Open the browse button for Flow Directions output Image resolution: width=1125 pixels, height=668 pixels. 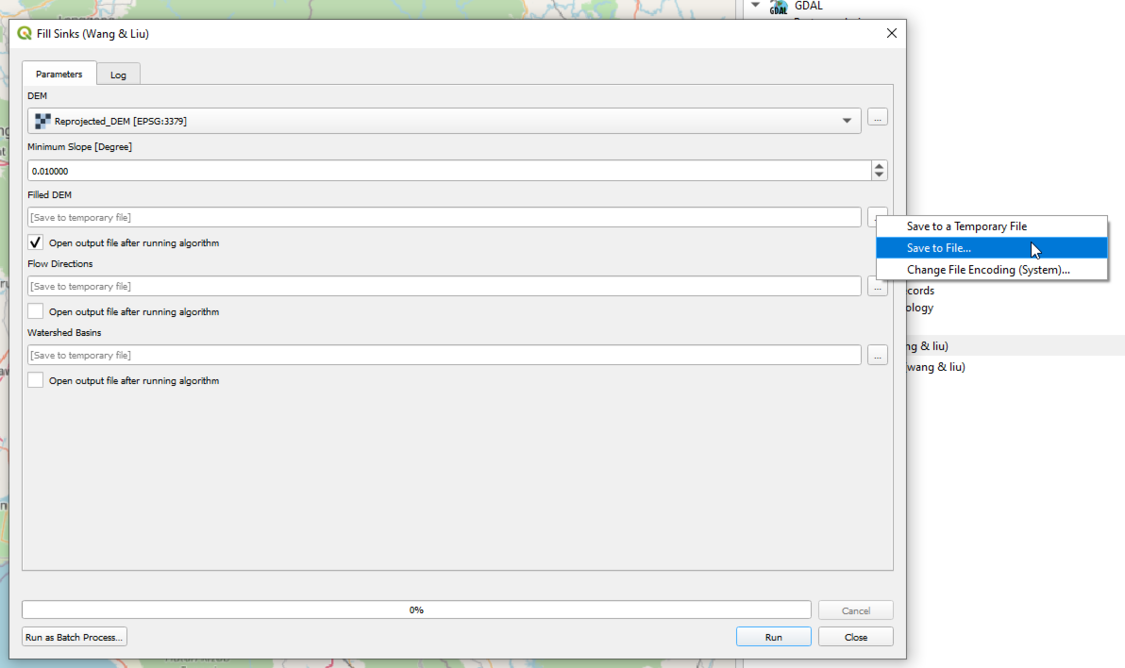tap(877, 286)
